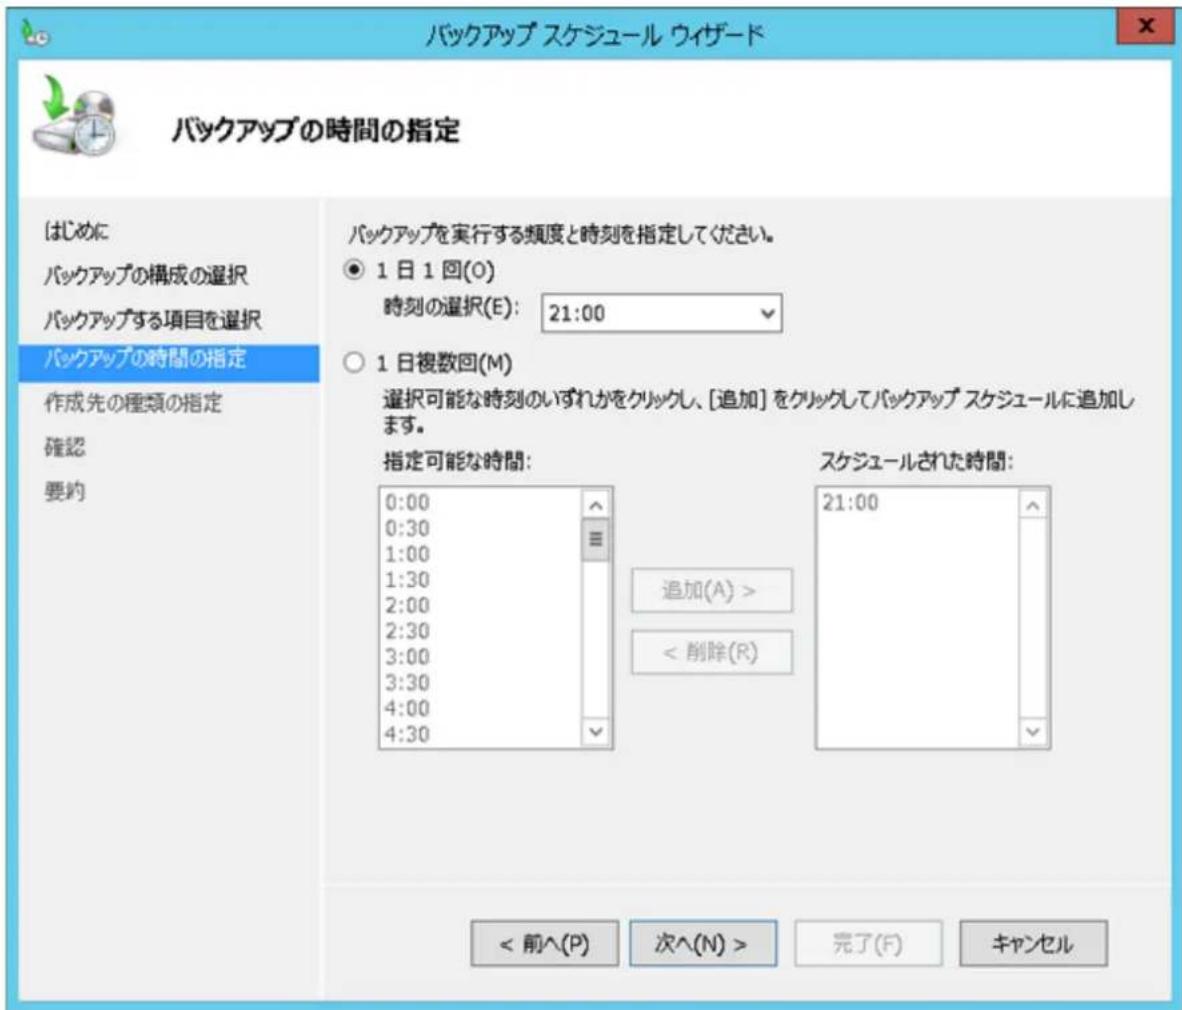Click the 確認 step in the sidebar

[65, 447]
